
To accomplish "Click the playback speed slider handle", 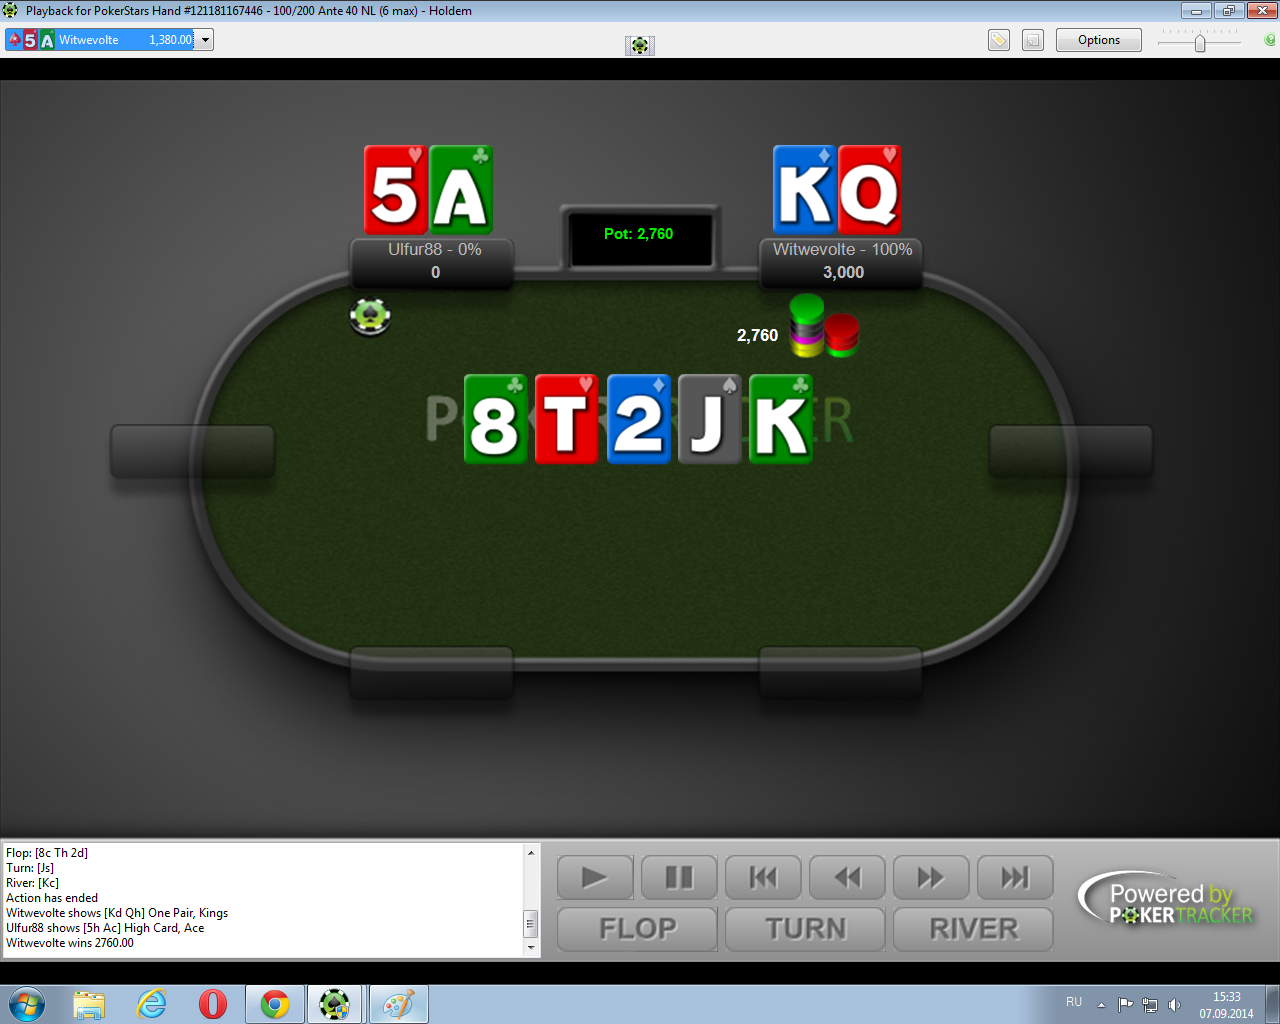I will click(x=1200, y=43).
